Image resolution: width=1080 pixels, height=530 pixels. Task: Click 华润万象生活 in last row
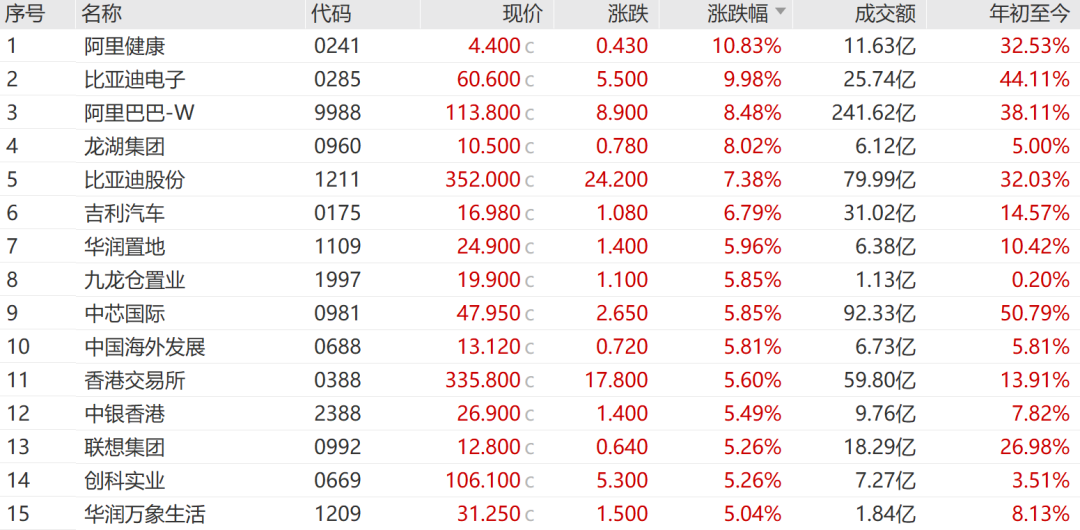pyautogui.click(x=144, y=514)
